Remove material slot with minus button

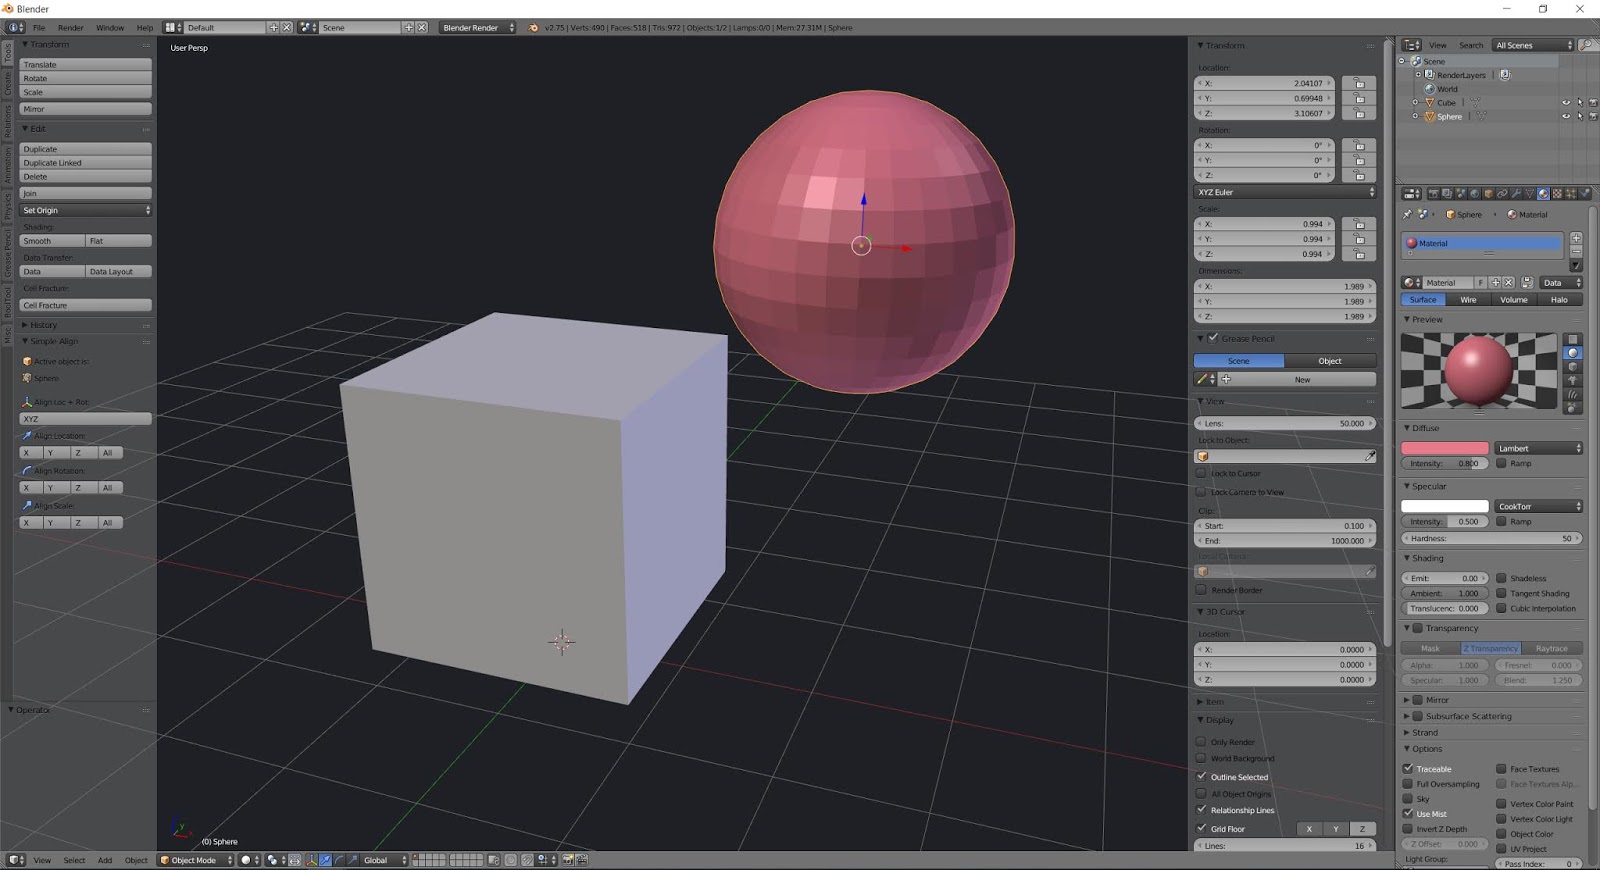pyautogui.click(x=1576, y=251)
